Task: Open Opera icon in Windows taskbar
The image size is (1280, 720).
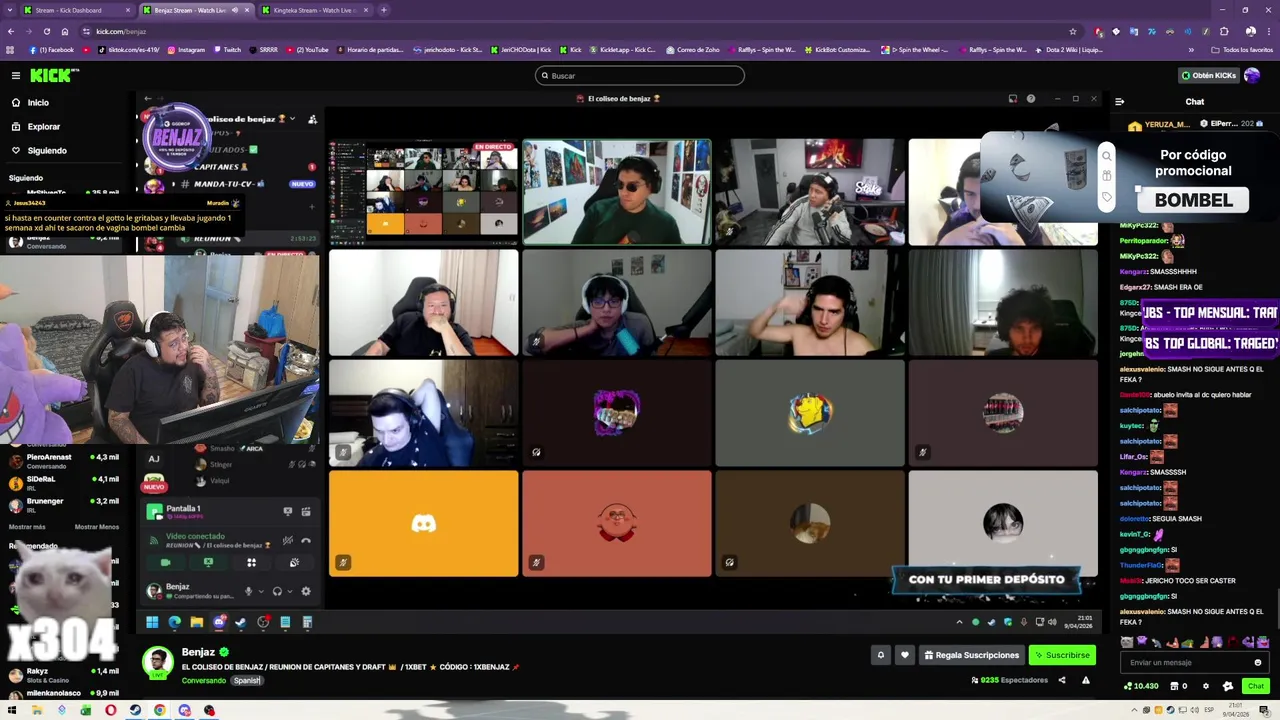Action: [x=110, y=710]
